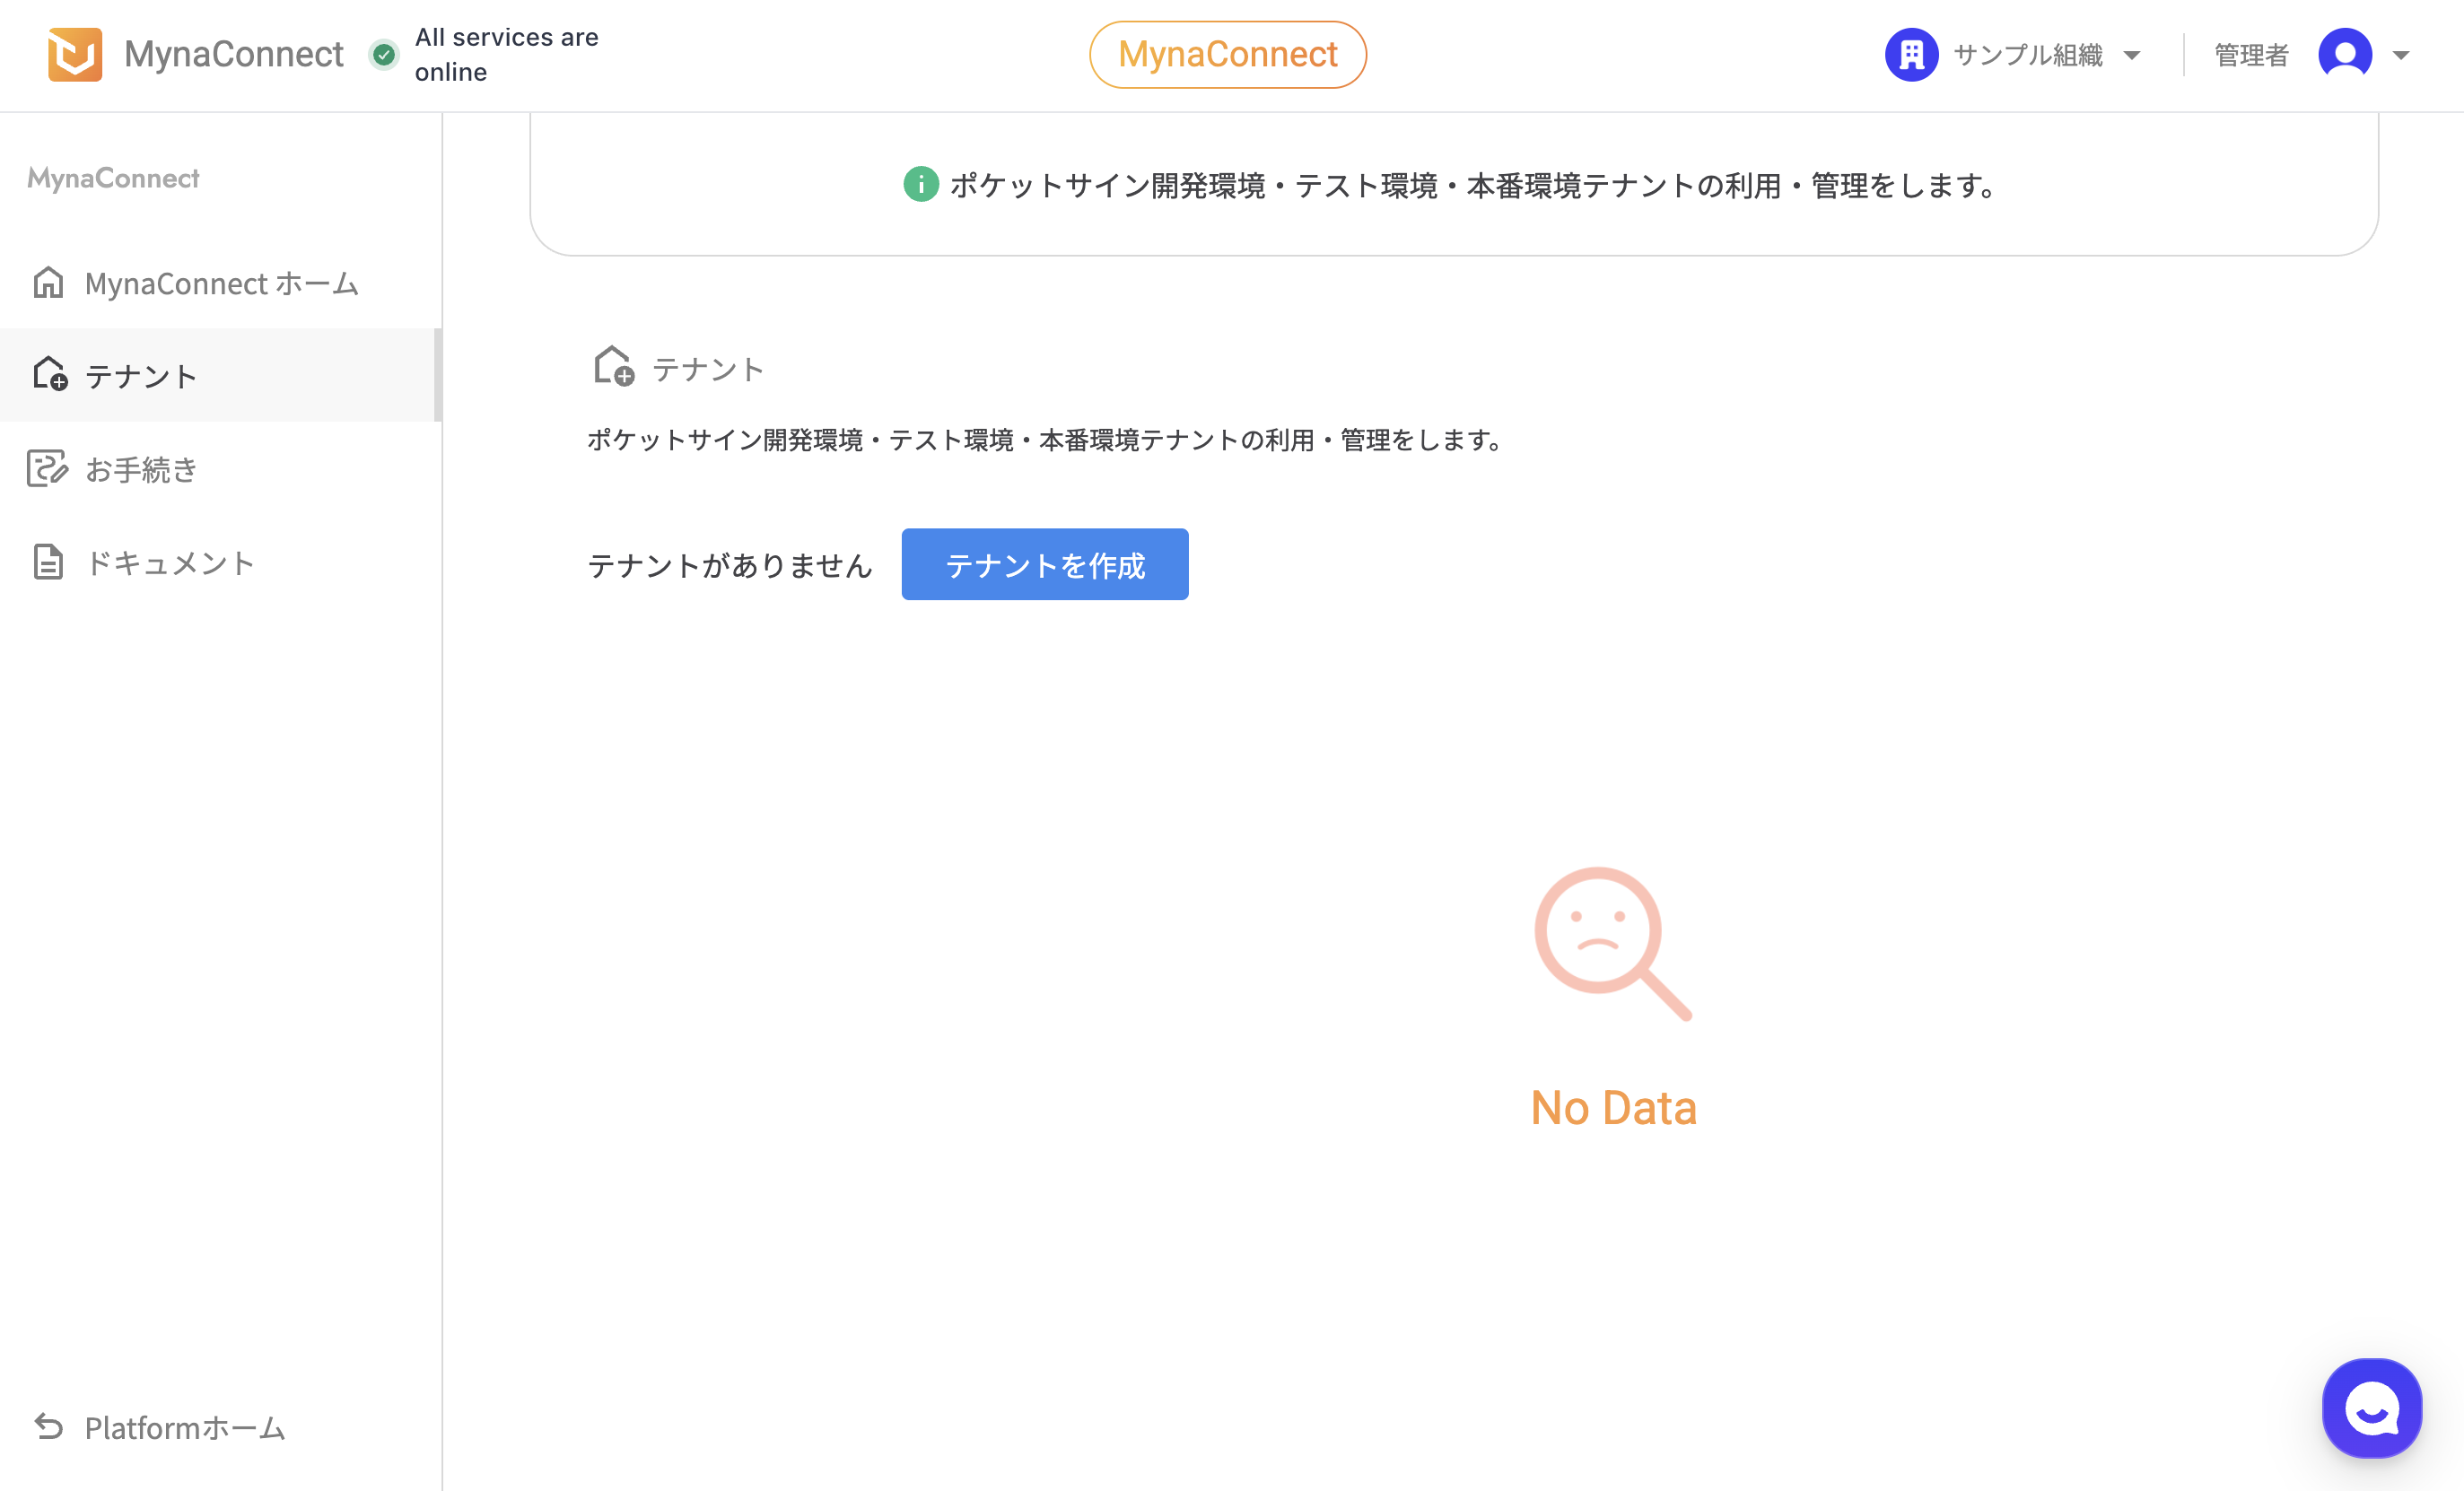Click the green services-online status icon
Screen dimensions: 2464x1491
(384, 54)
